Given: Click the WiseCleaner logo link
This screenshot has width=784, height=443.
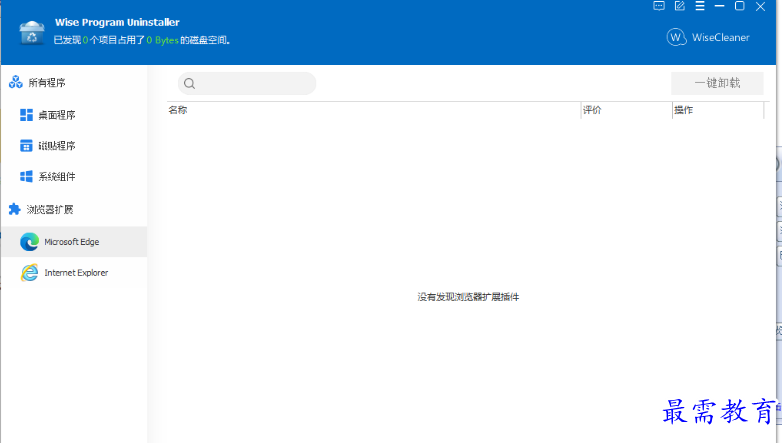Looking at the screenshot, I should [x=708, y=38].
